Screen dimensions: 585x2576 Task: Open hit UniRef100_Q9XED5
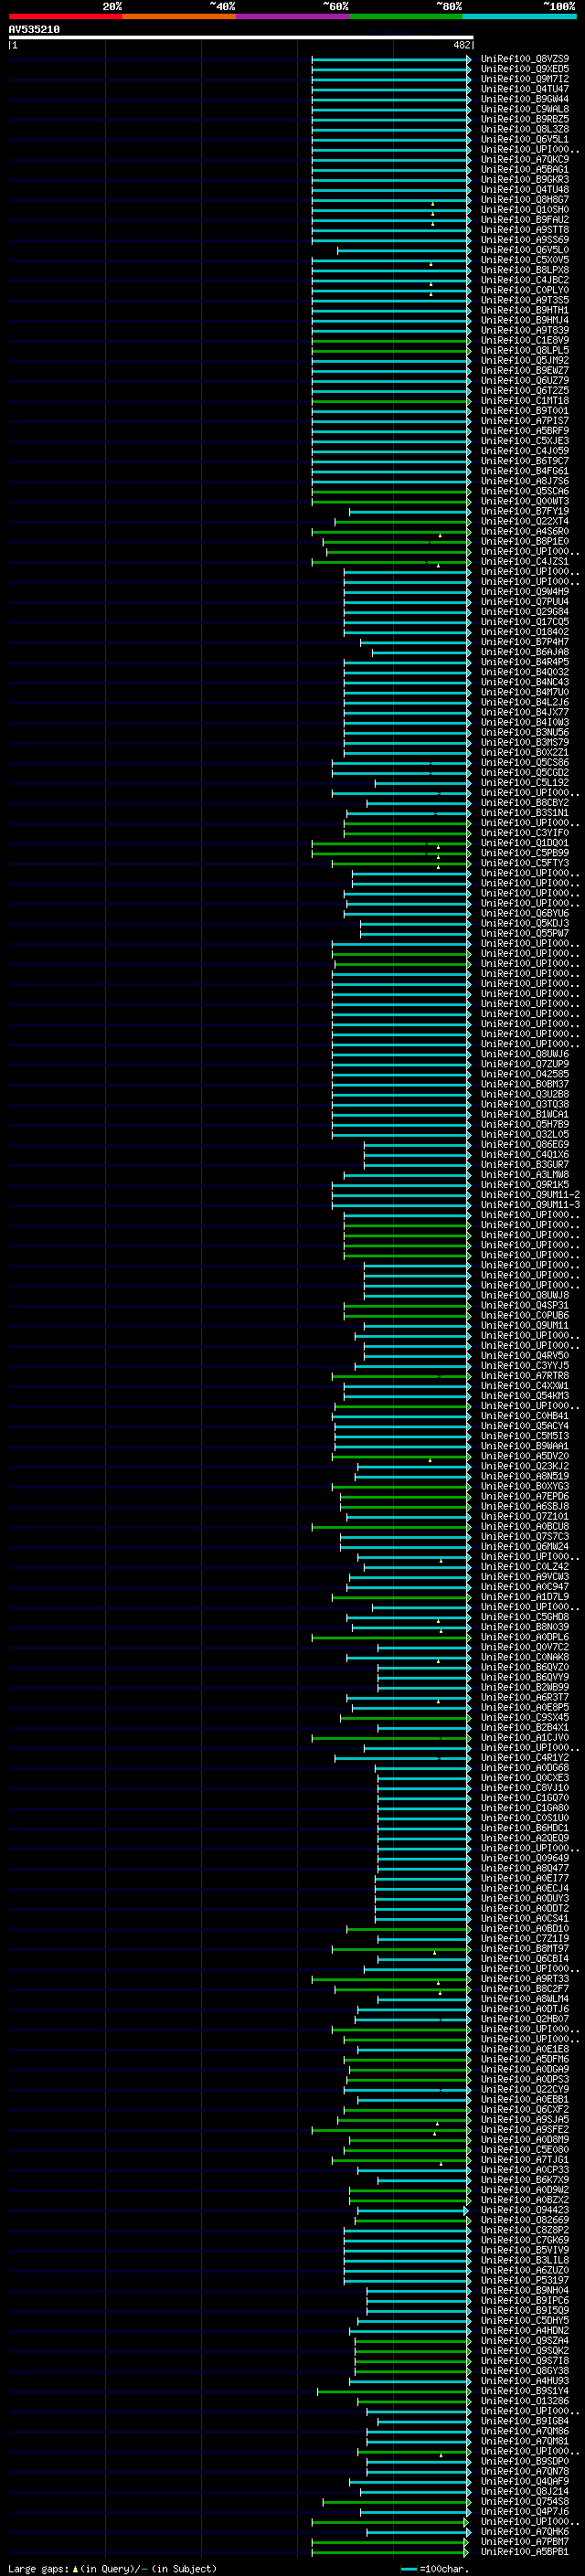(x=525, y=69)
